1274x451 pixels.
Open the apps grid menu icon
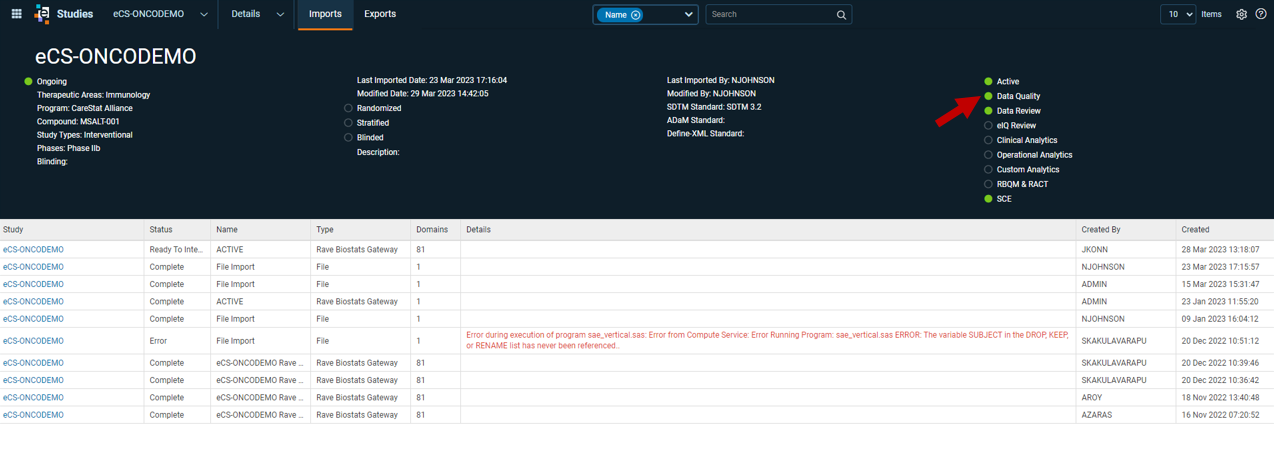[x=16, y=14]
